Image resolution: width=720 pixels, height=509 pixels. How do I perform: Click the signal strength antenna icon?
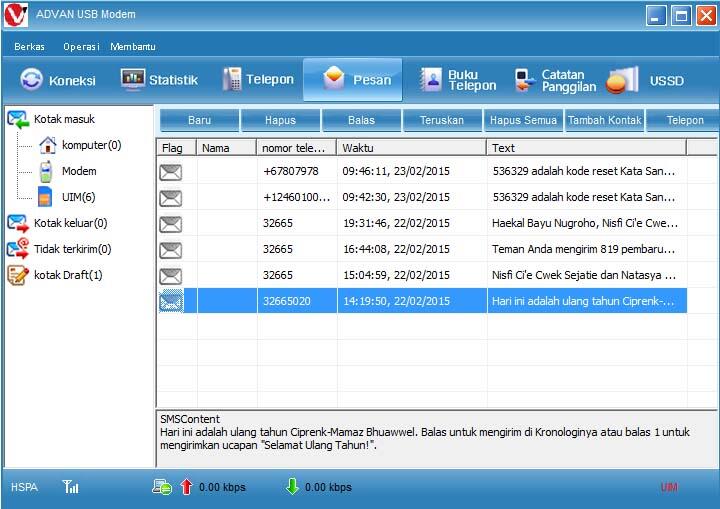(x=71, y=487)
